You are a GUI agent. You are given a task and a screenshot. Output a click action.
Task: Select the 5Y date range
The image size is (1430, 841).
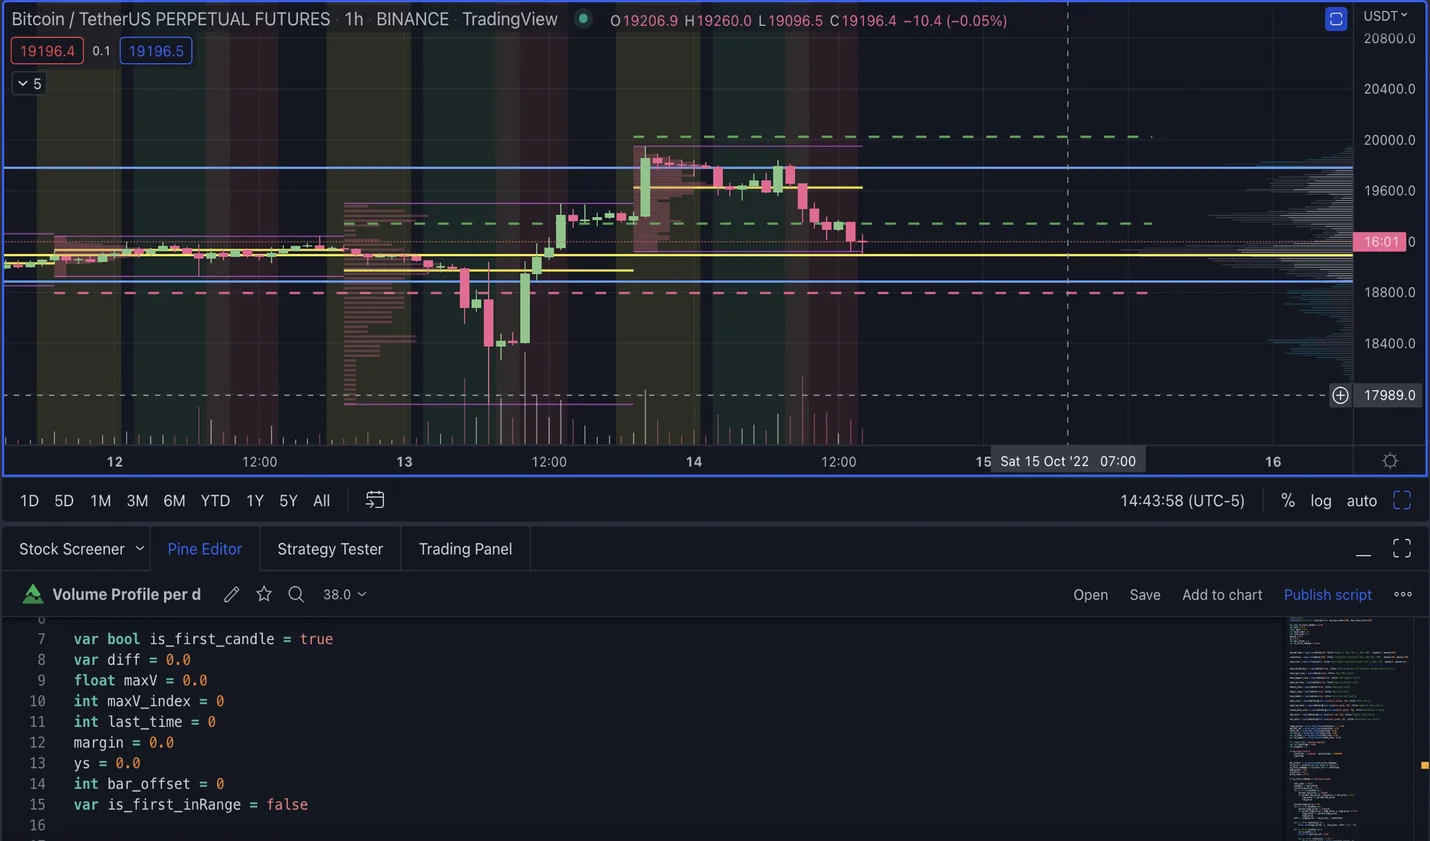[288, 500]
